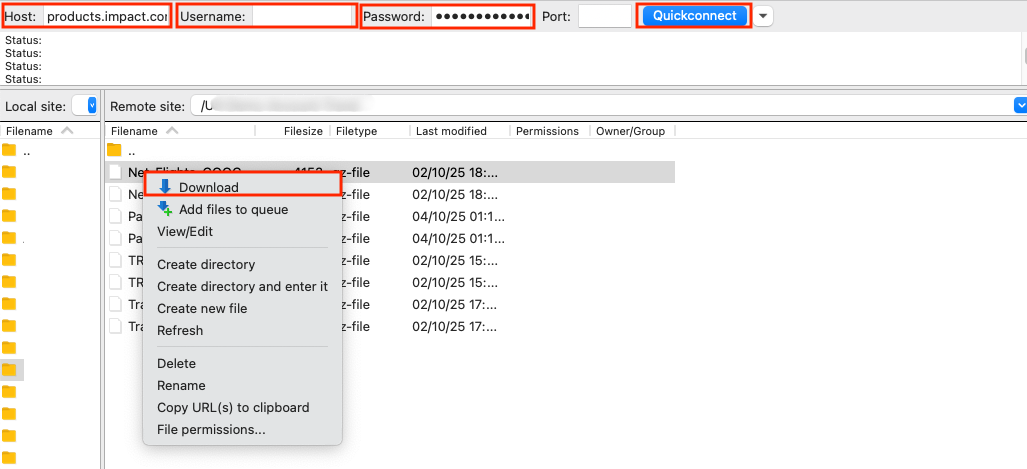Click the highlighted folder in local file list
Screen dimensions: 1027x469
[x=10, y=370]
